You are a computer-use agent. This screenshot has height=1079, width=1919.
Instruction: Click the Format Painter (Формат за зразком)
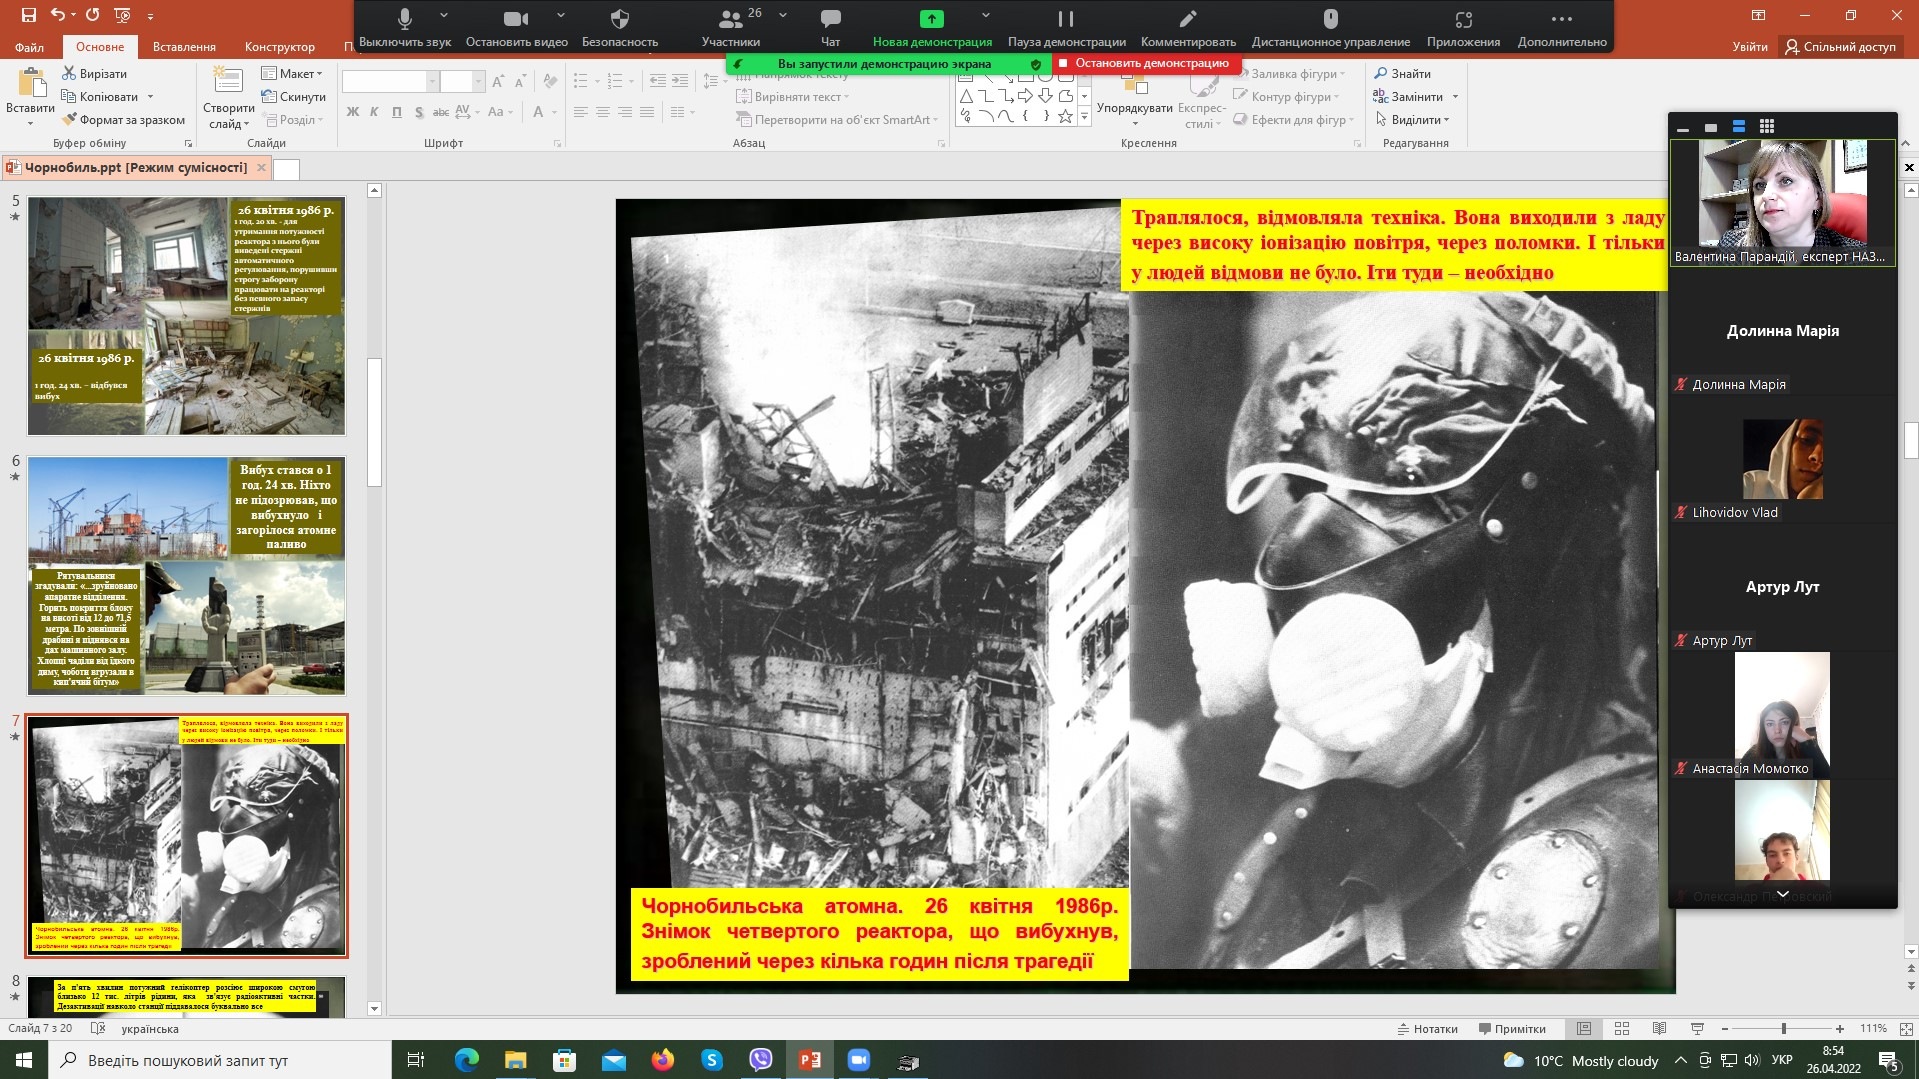tap(123, 120)
